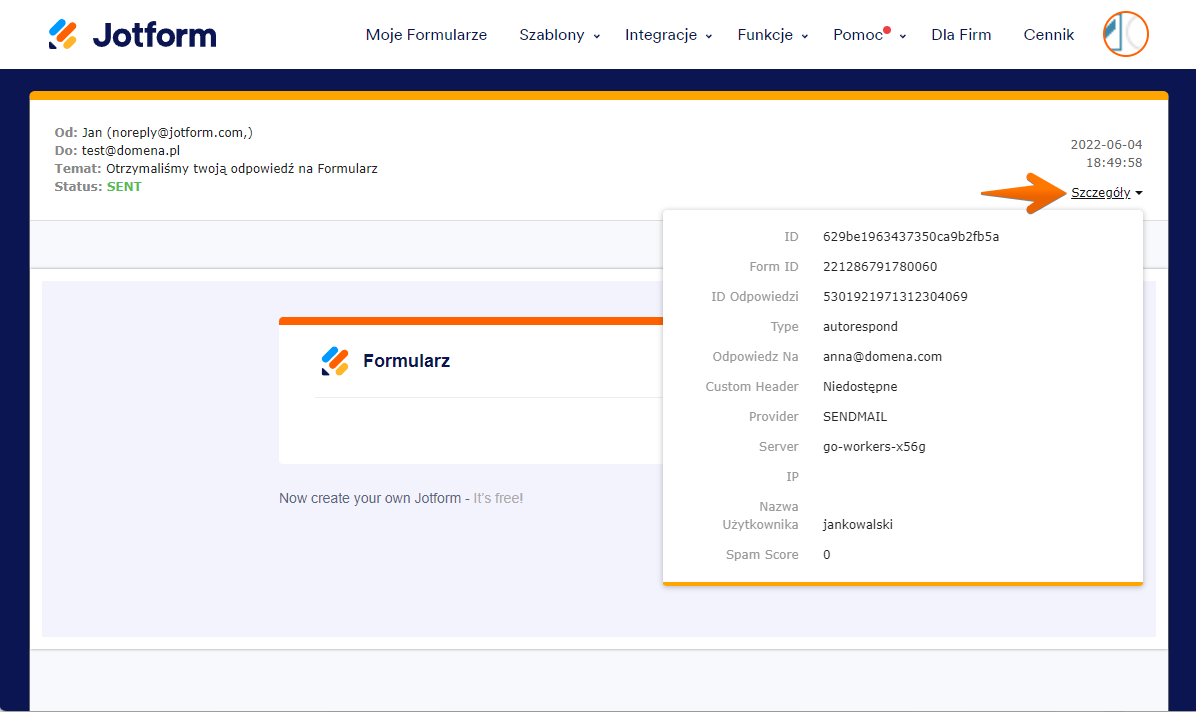Screen dimensions: 1196x712
Task: Open Moje Formularze page
Action: click(x=426, y=34)
